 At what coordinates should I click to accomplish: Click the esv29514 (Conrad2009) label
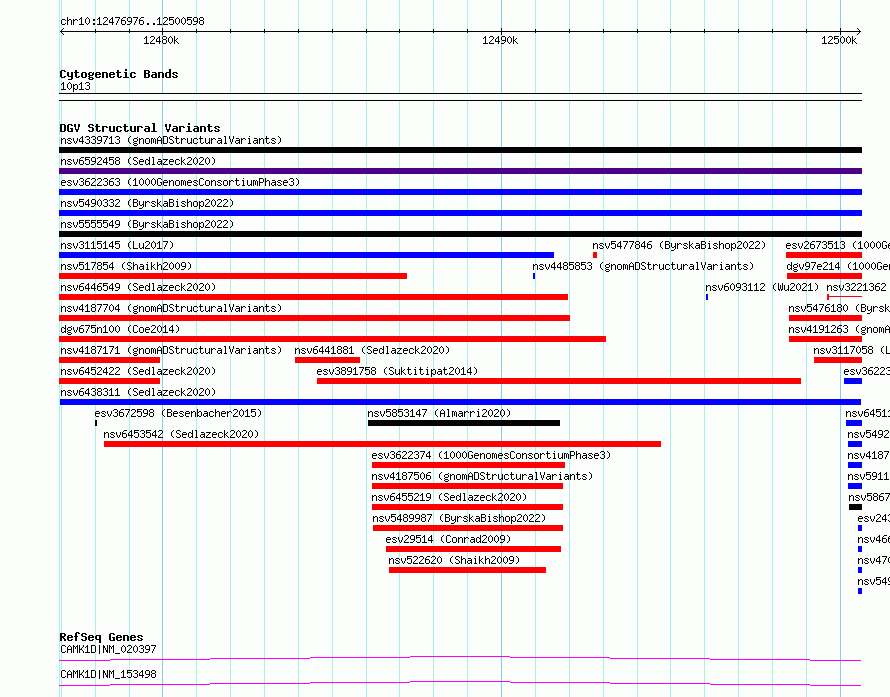448,539
